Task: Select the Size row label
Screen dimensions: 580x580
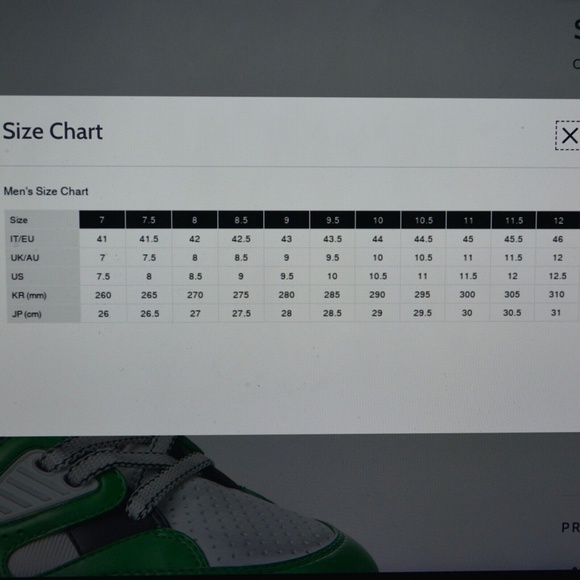Action: [18, 220]
